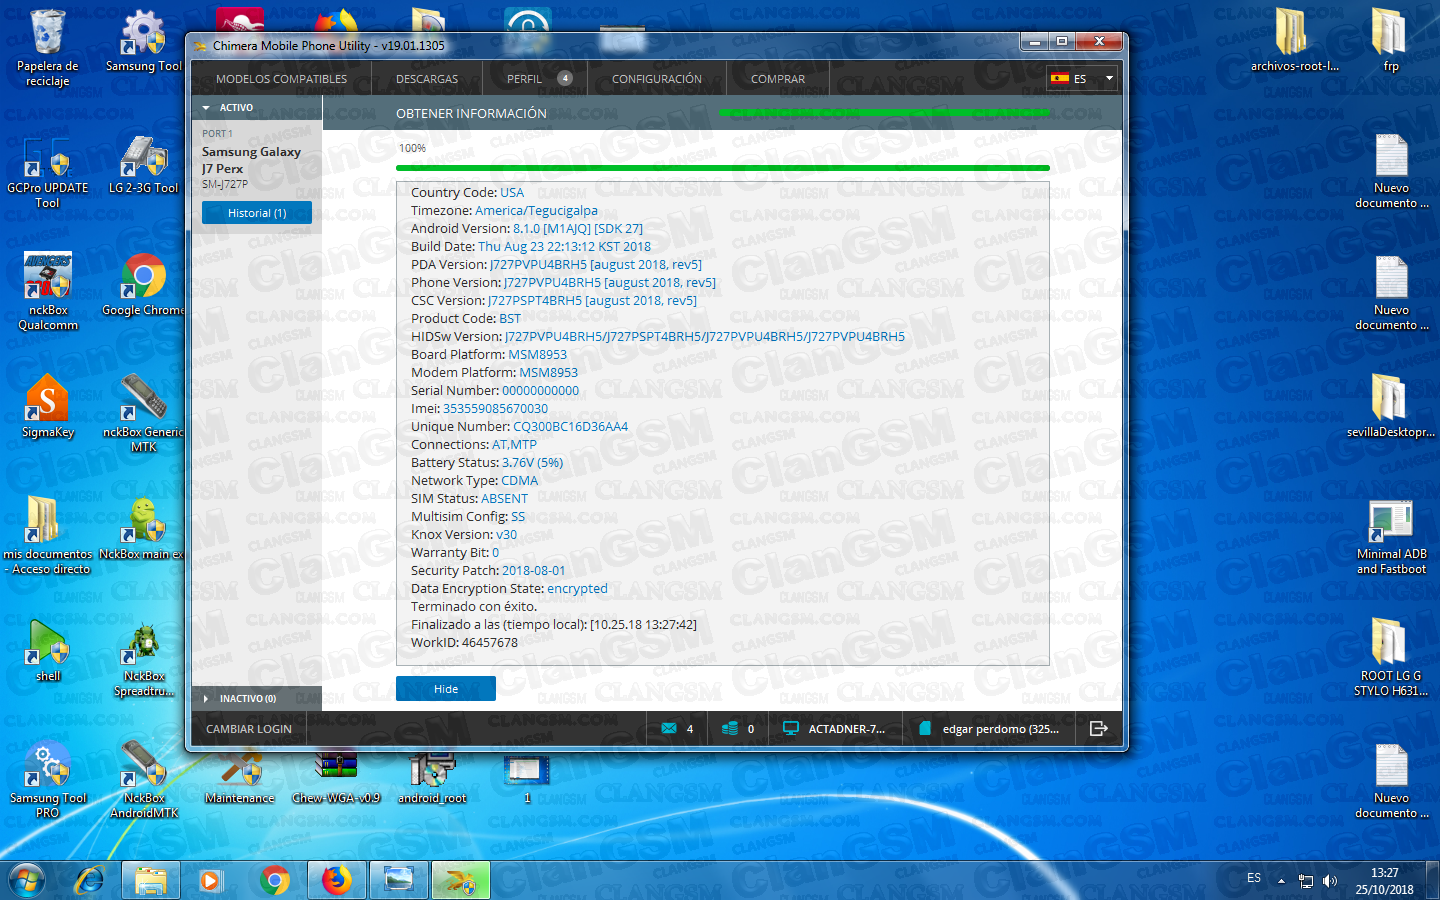The width and height of the screenshot is (1440, 900).
Task: Click the credits stack icon in status bar
Action: [730, 728]
